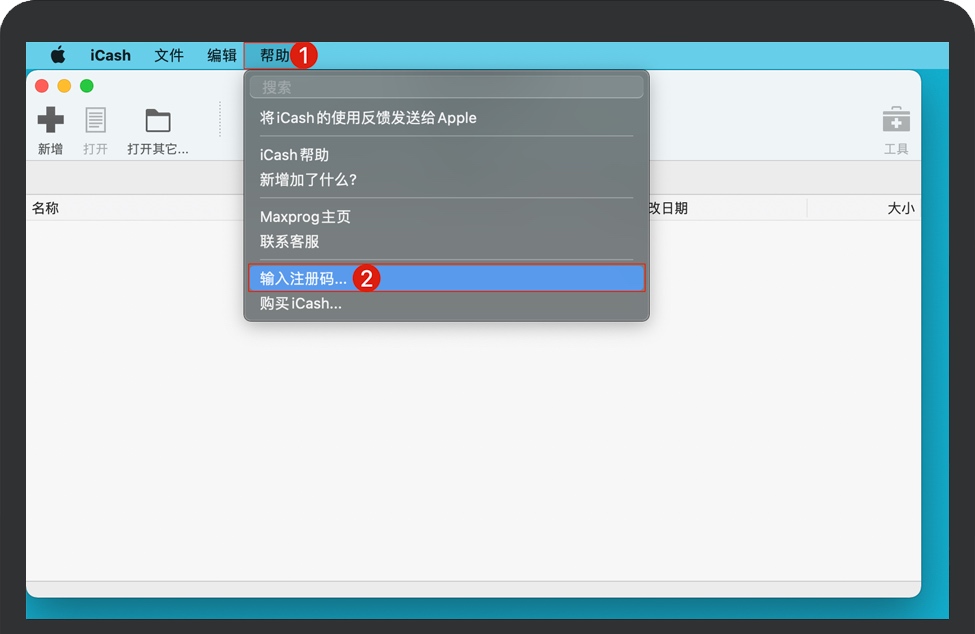Select 联系客服 menu entry

[x=446, y=241]
